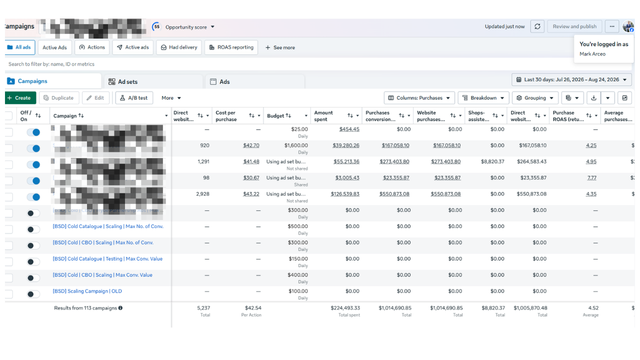Click the $43.22 cost per purchase value
Viewport: 640px width, 360px height.
click(251, 194)
